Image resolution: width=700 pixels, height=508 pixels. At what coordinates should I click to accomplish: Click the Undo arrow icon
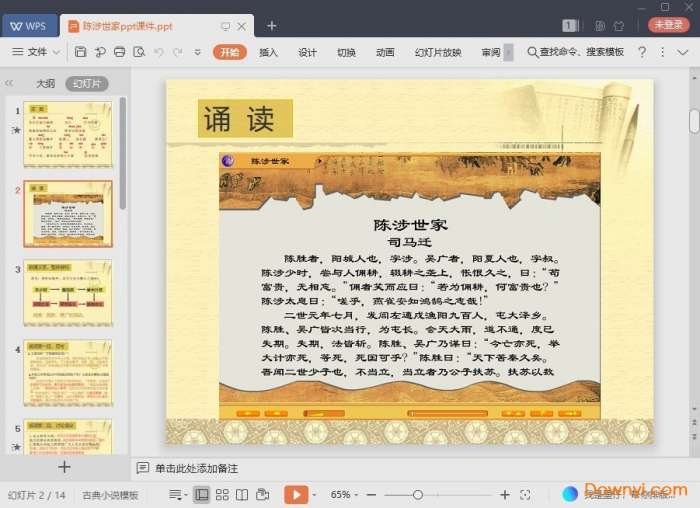158,52
